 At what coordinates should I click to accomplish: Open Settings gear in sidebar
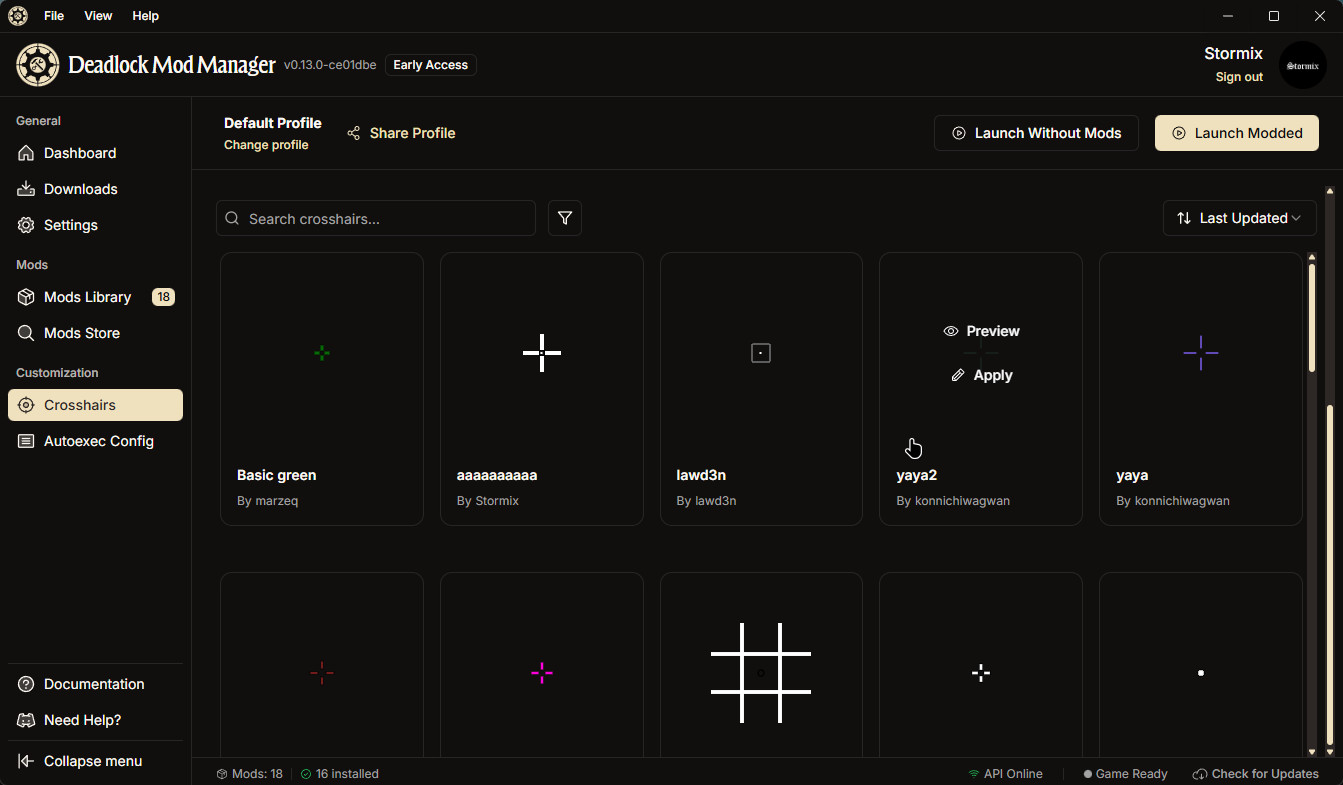pos(26,225)
